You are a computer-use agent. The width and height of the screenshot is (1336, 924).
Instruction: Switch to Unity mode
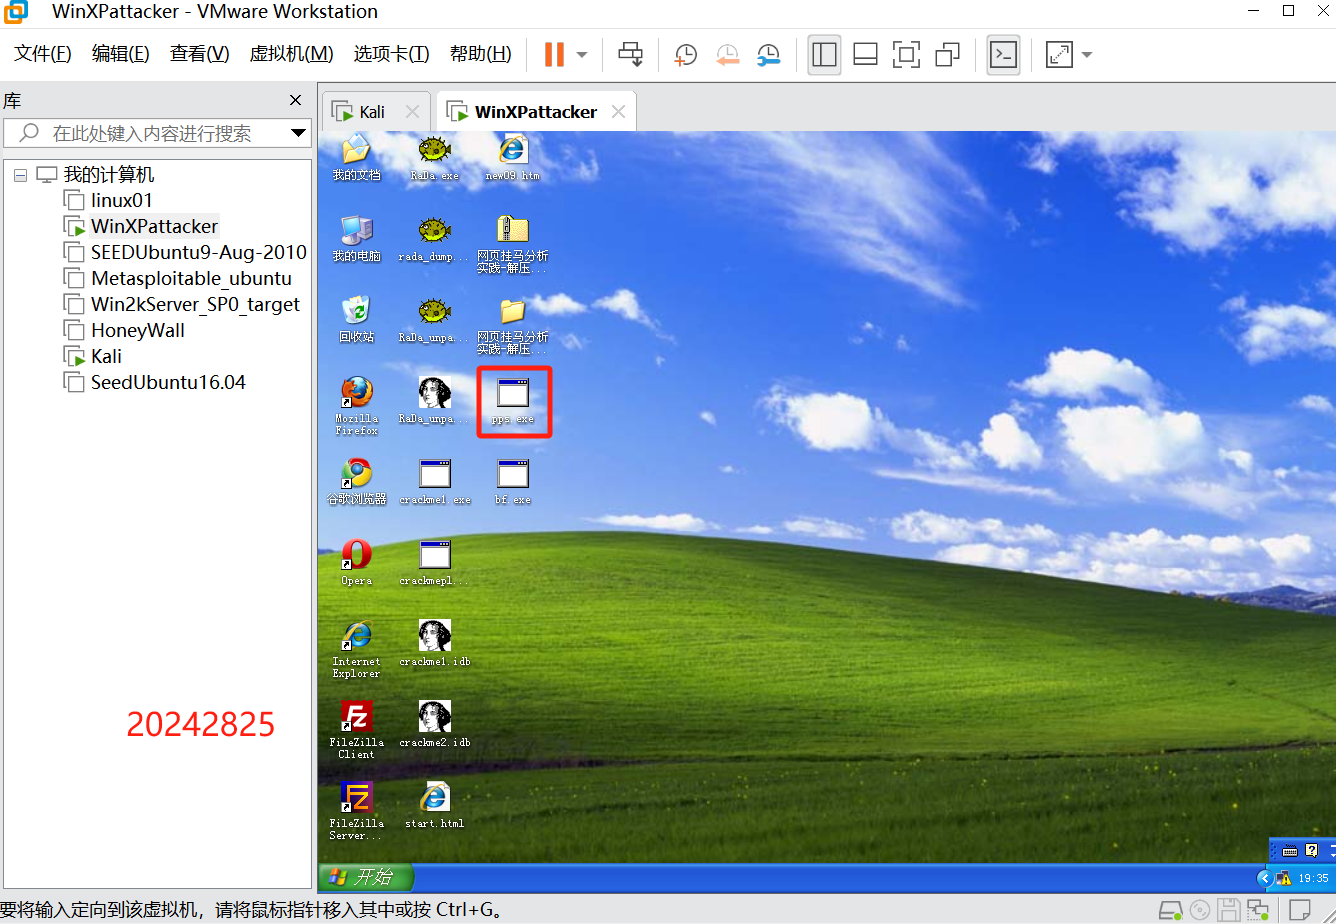pos(947,55)
